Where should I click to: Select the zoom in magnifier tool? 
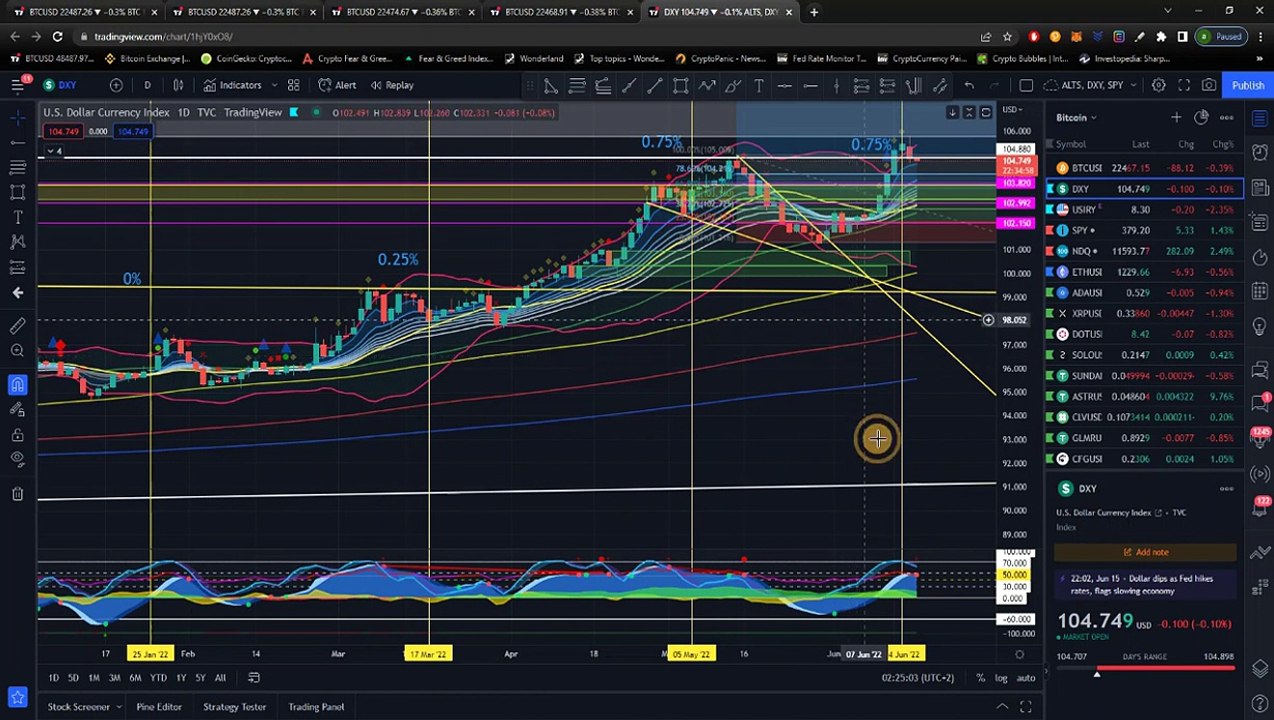(17, 351)
